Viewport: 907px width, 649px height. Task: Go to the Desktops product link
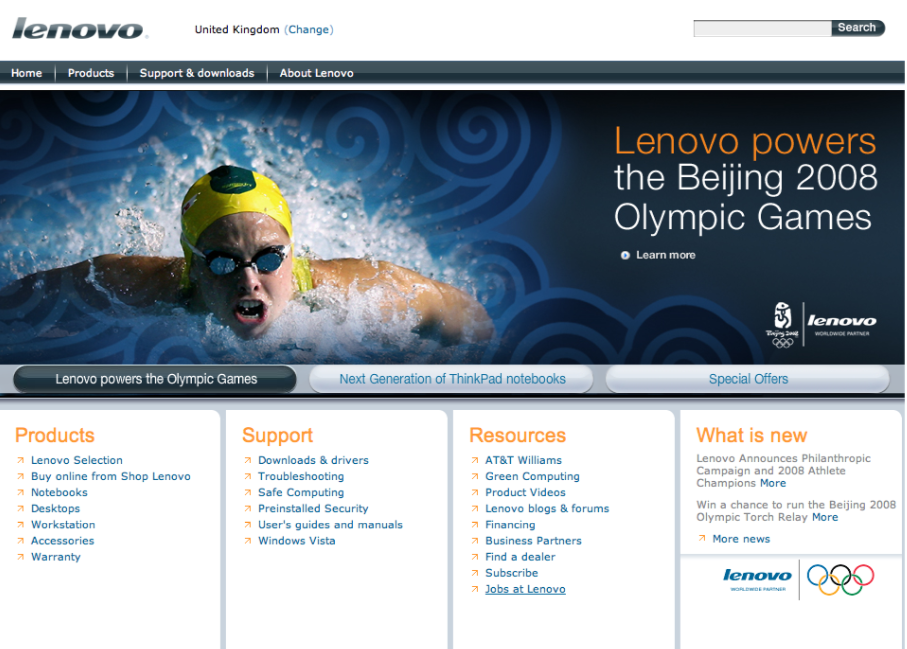pyautogui.click(x=56, y=508)
